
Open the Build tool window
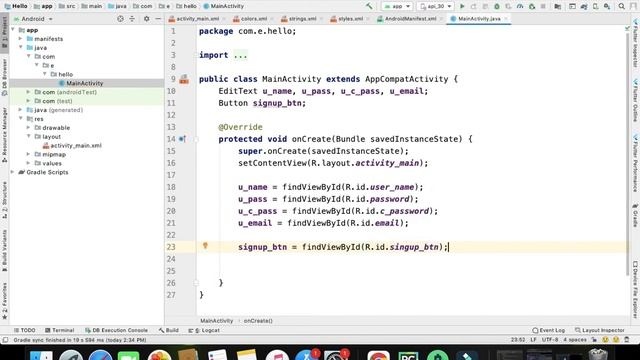pos(169,330)
